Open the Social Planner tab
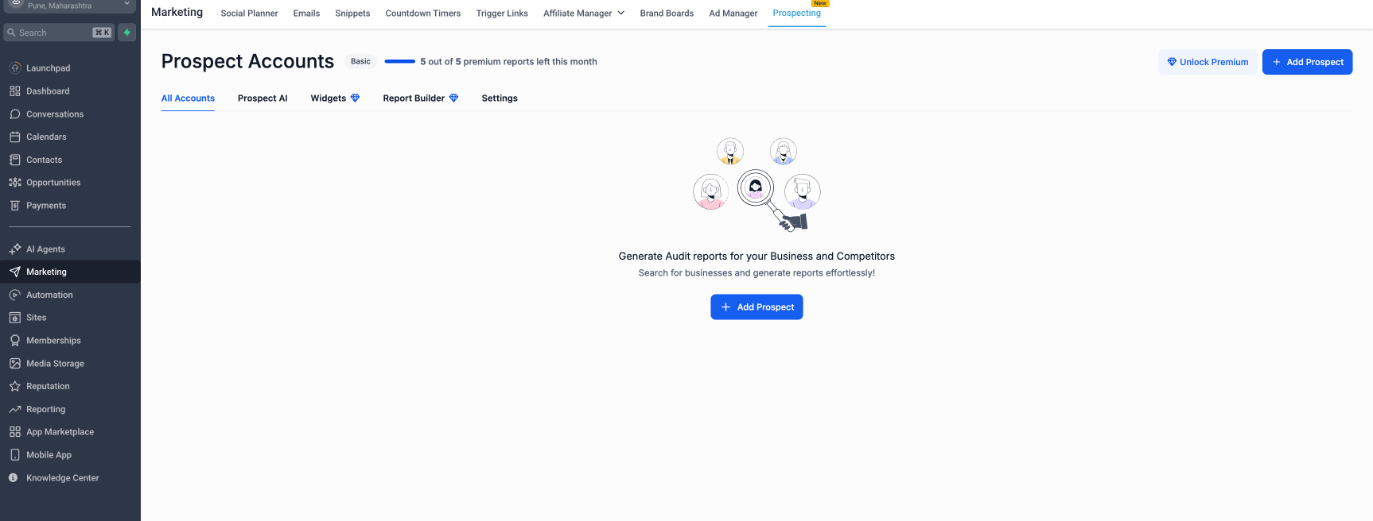 249,13
